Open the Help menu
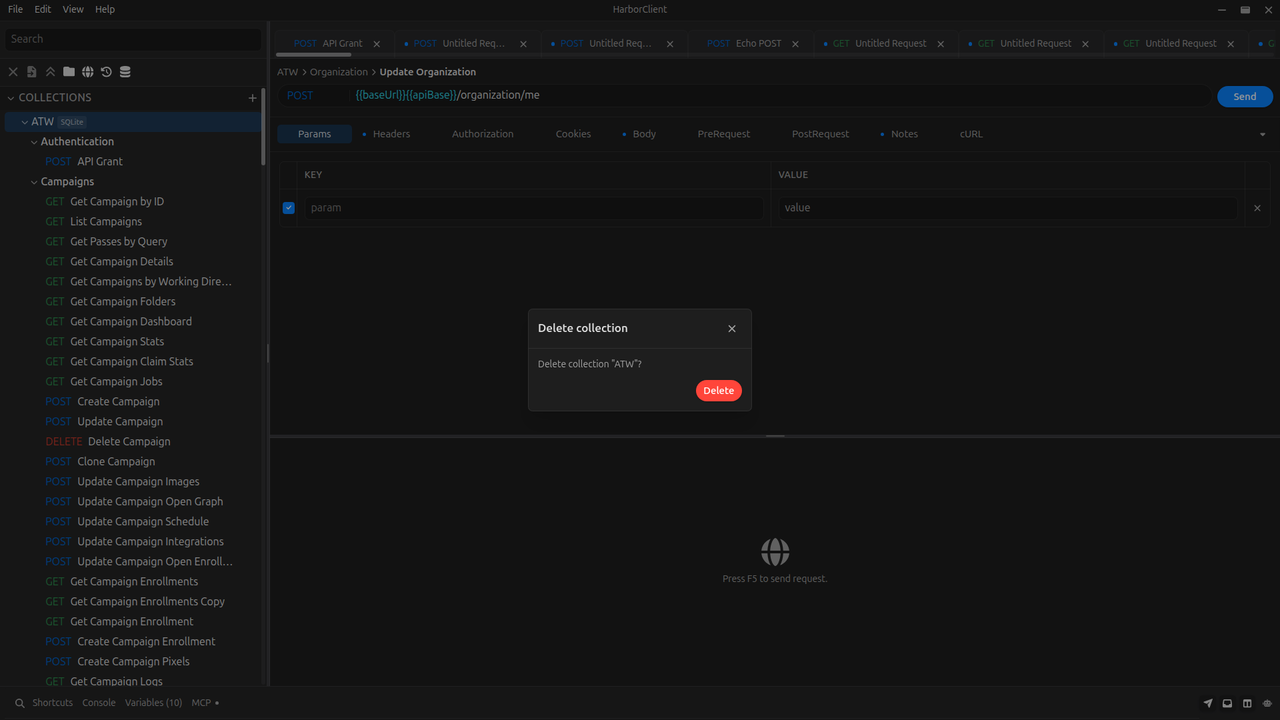Viewport: 1280px width, 720px height. 105,9
